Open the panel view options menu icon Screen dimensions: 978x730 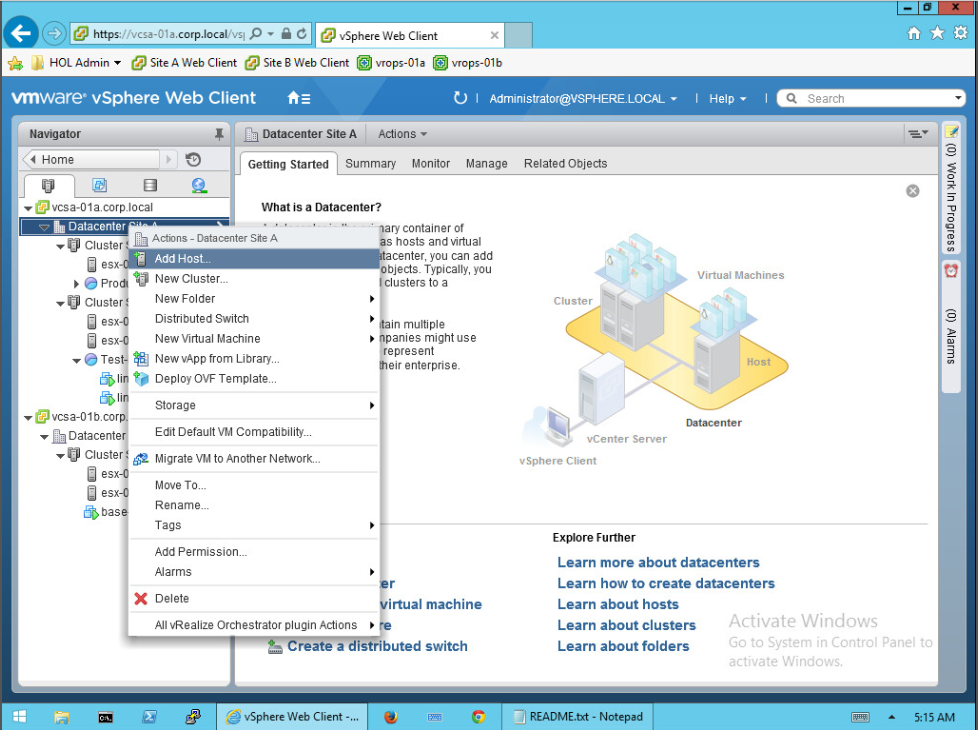click(x=917, y=134)
